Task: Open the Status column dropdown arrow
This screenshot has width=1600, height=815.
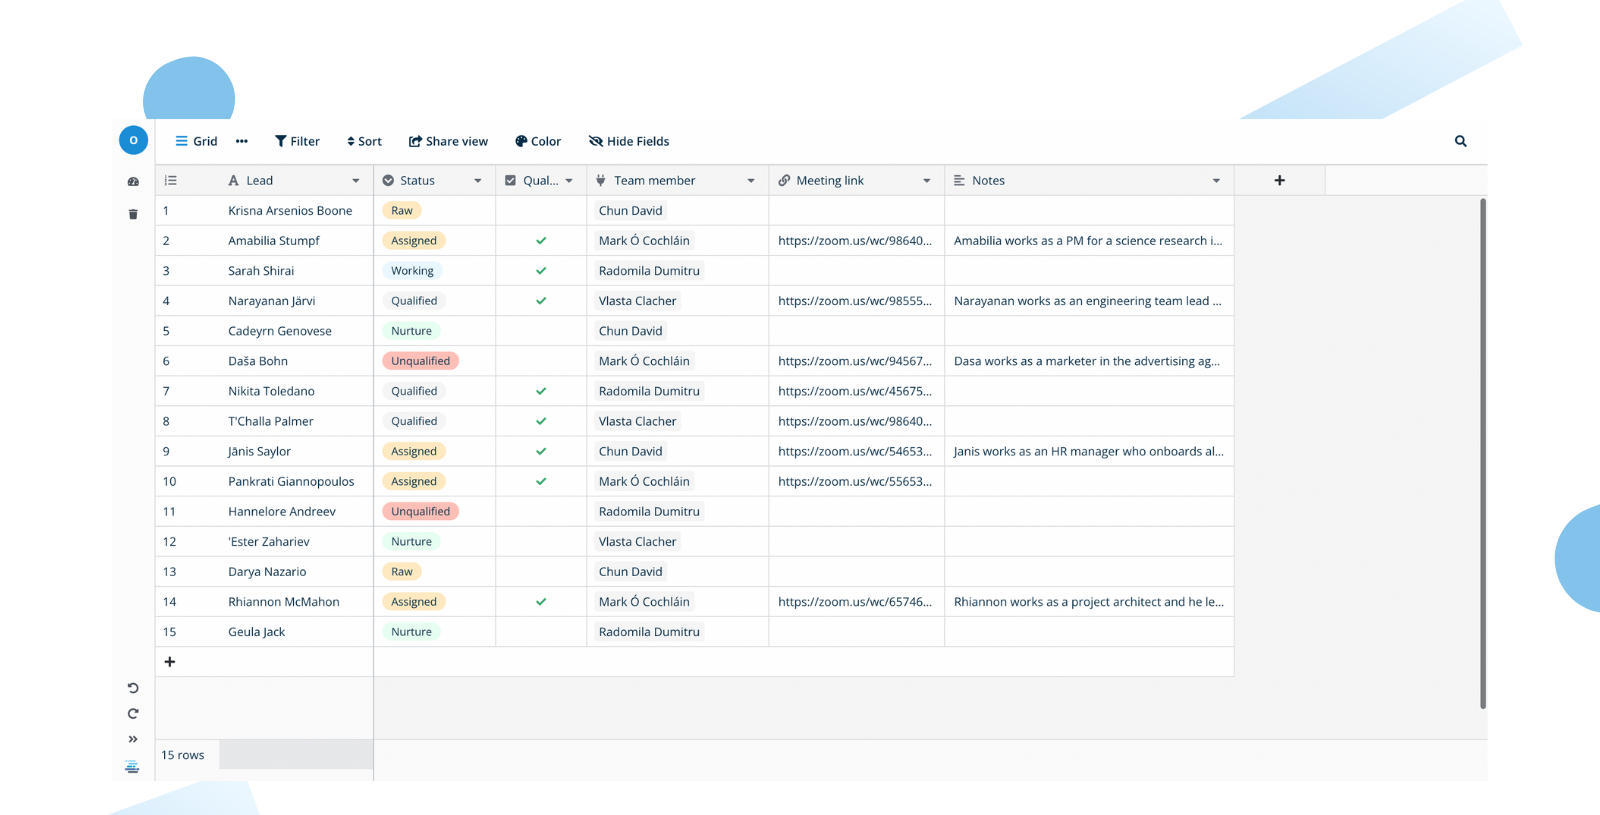Action: pyautogui.click(x=478, y=181)
